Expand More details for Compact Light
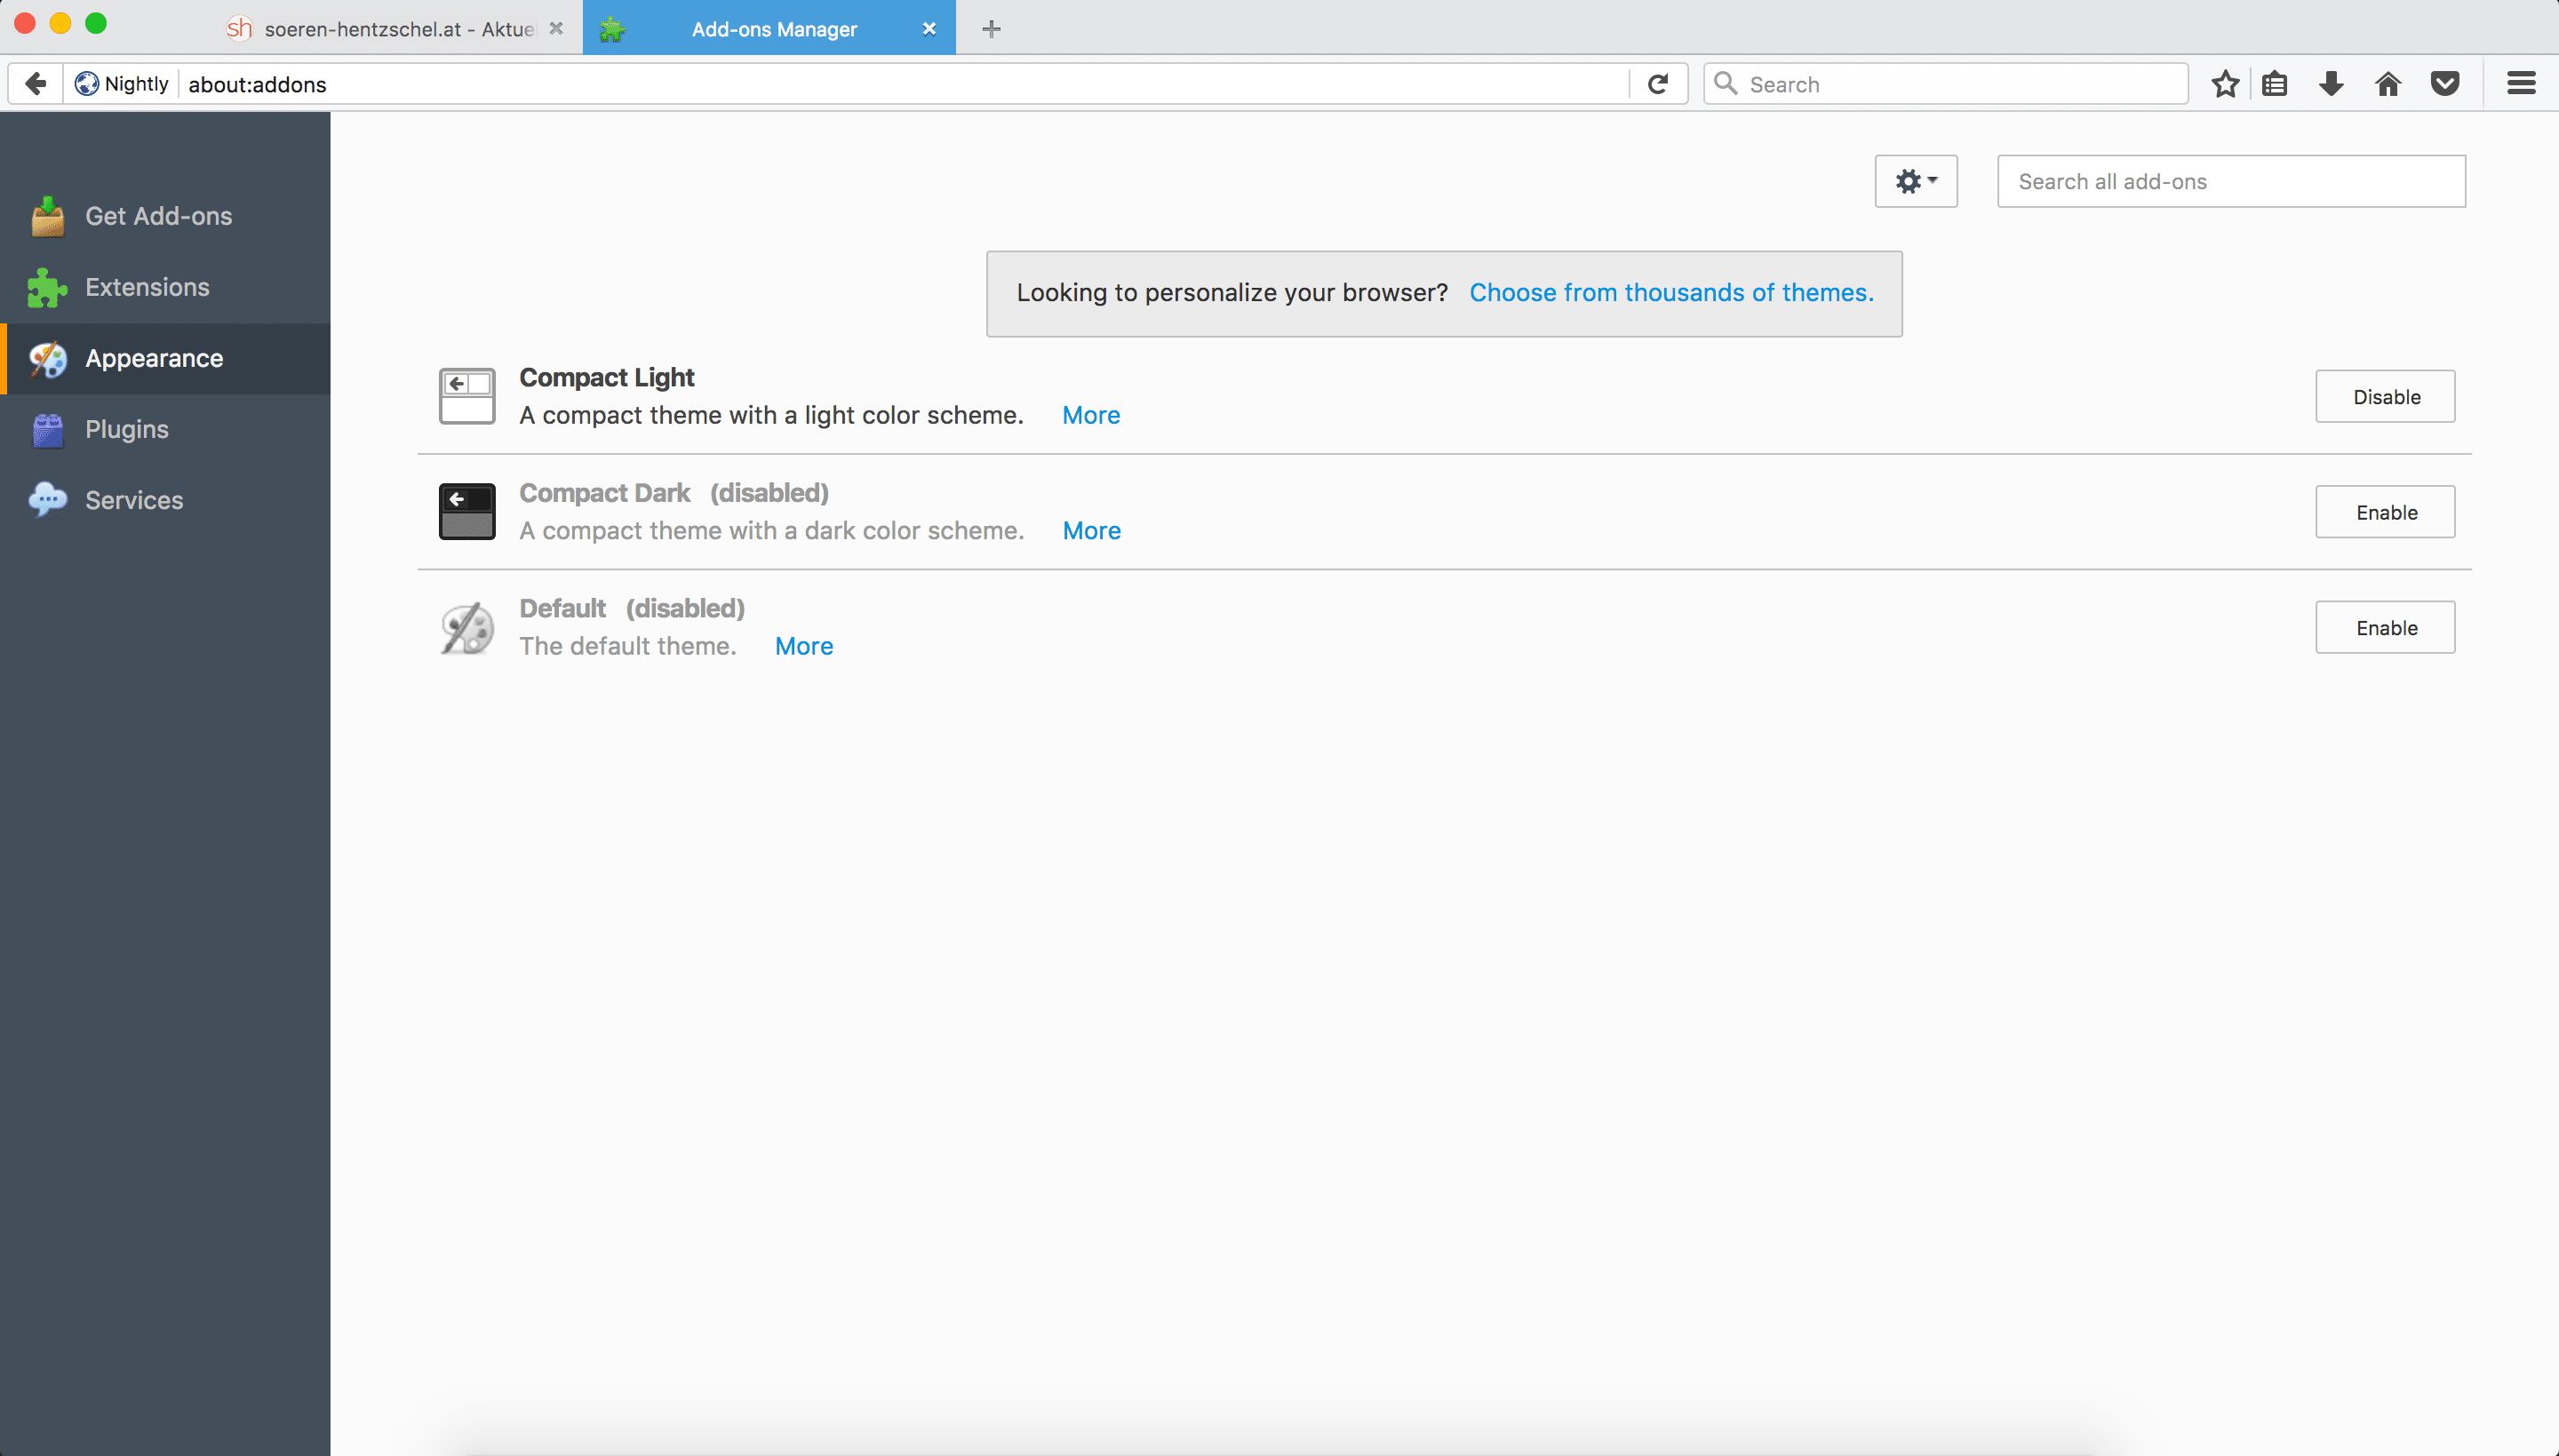 [1090, 416]
